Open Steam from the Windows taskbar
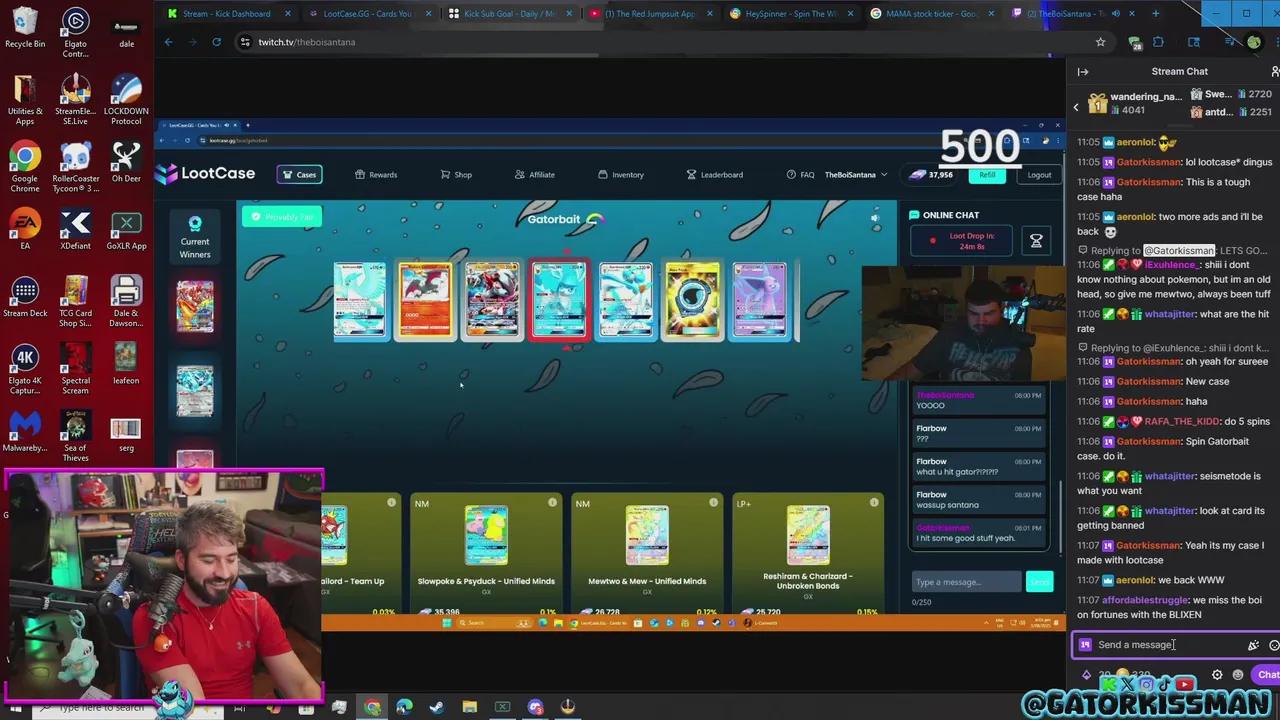This screenshot has width=1280, height=720. pyautogui.click(x=437, y=708)
